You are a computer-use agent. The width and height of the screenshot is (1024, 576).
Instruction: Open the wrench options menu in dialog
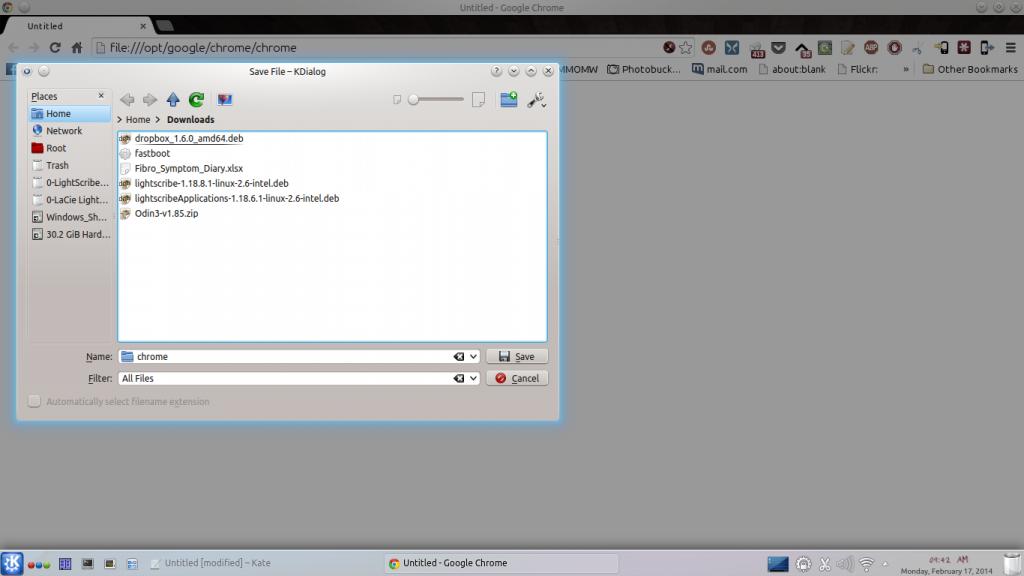[x=536, y=99]
